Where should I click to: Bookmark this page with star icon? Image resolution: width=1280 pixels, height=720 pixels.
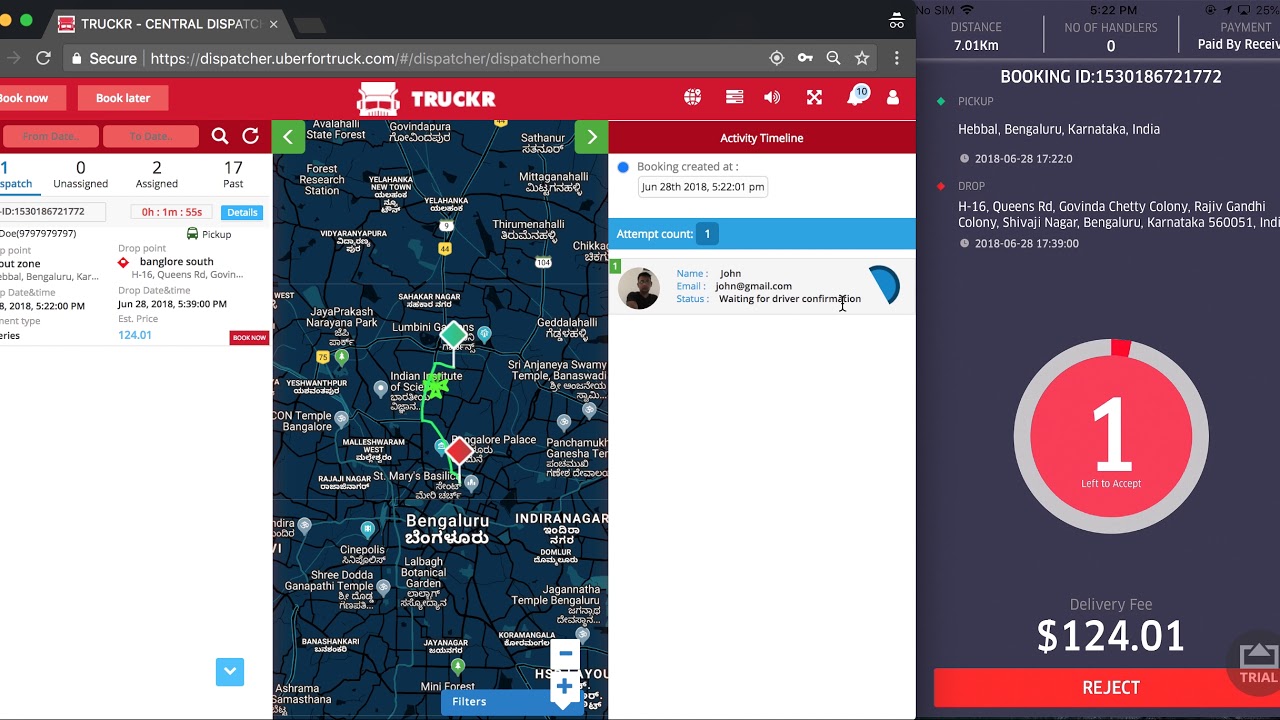point(862,58)
